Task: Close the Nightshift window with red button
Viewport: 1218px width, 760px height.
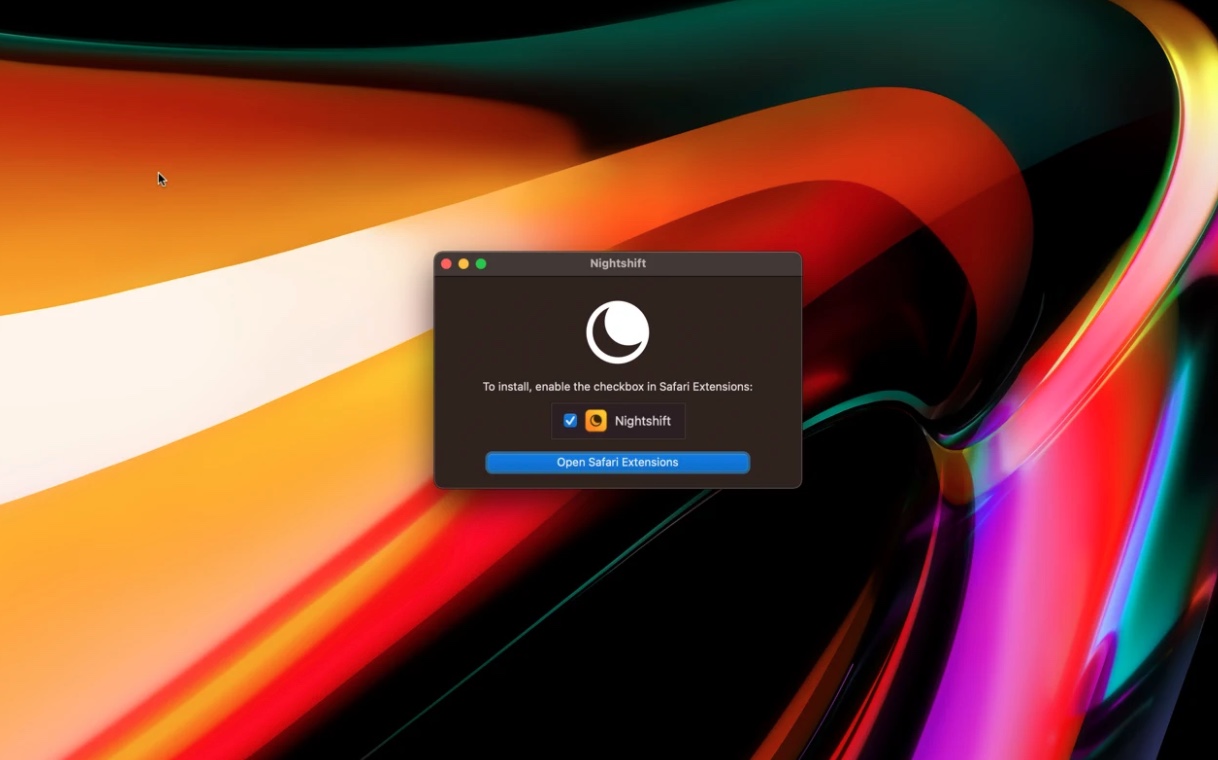Action: [446, 264]
